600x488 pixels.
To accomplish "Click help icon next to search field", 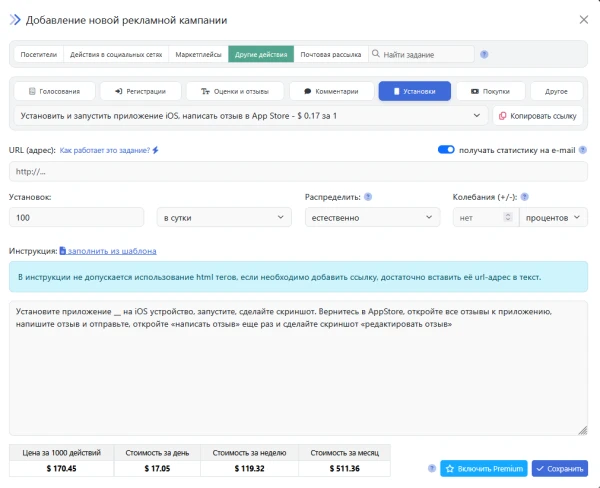I will 485,55.
